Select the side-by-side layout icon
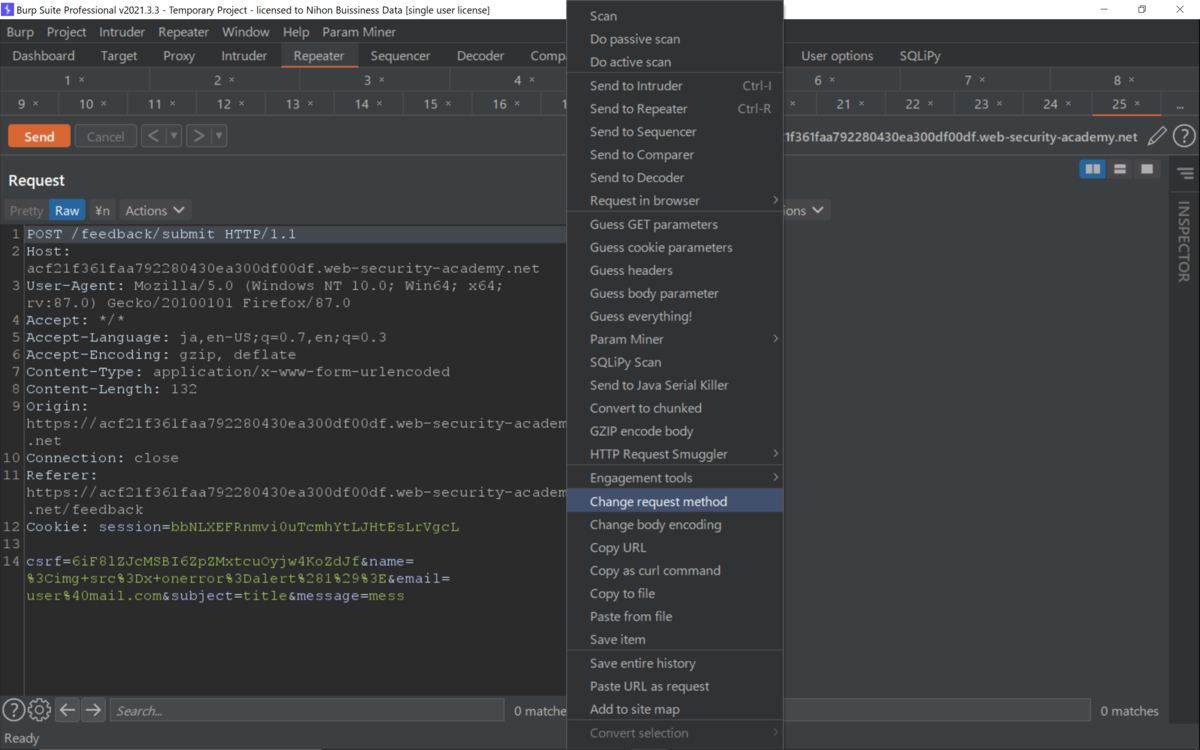 1093,169
